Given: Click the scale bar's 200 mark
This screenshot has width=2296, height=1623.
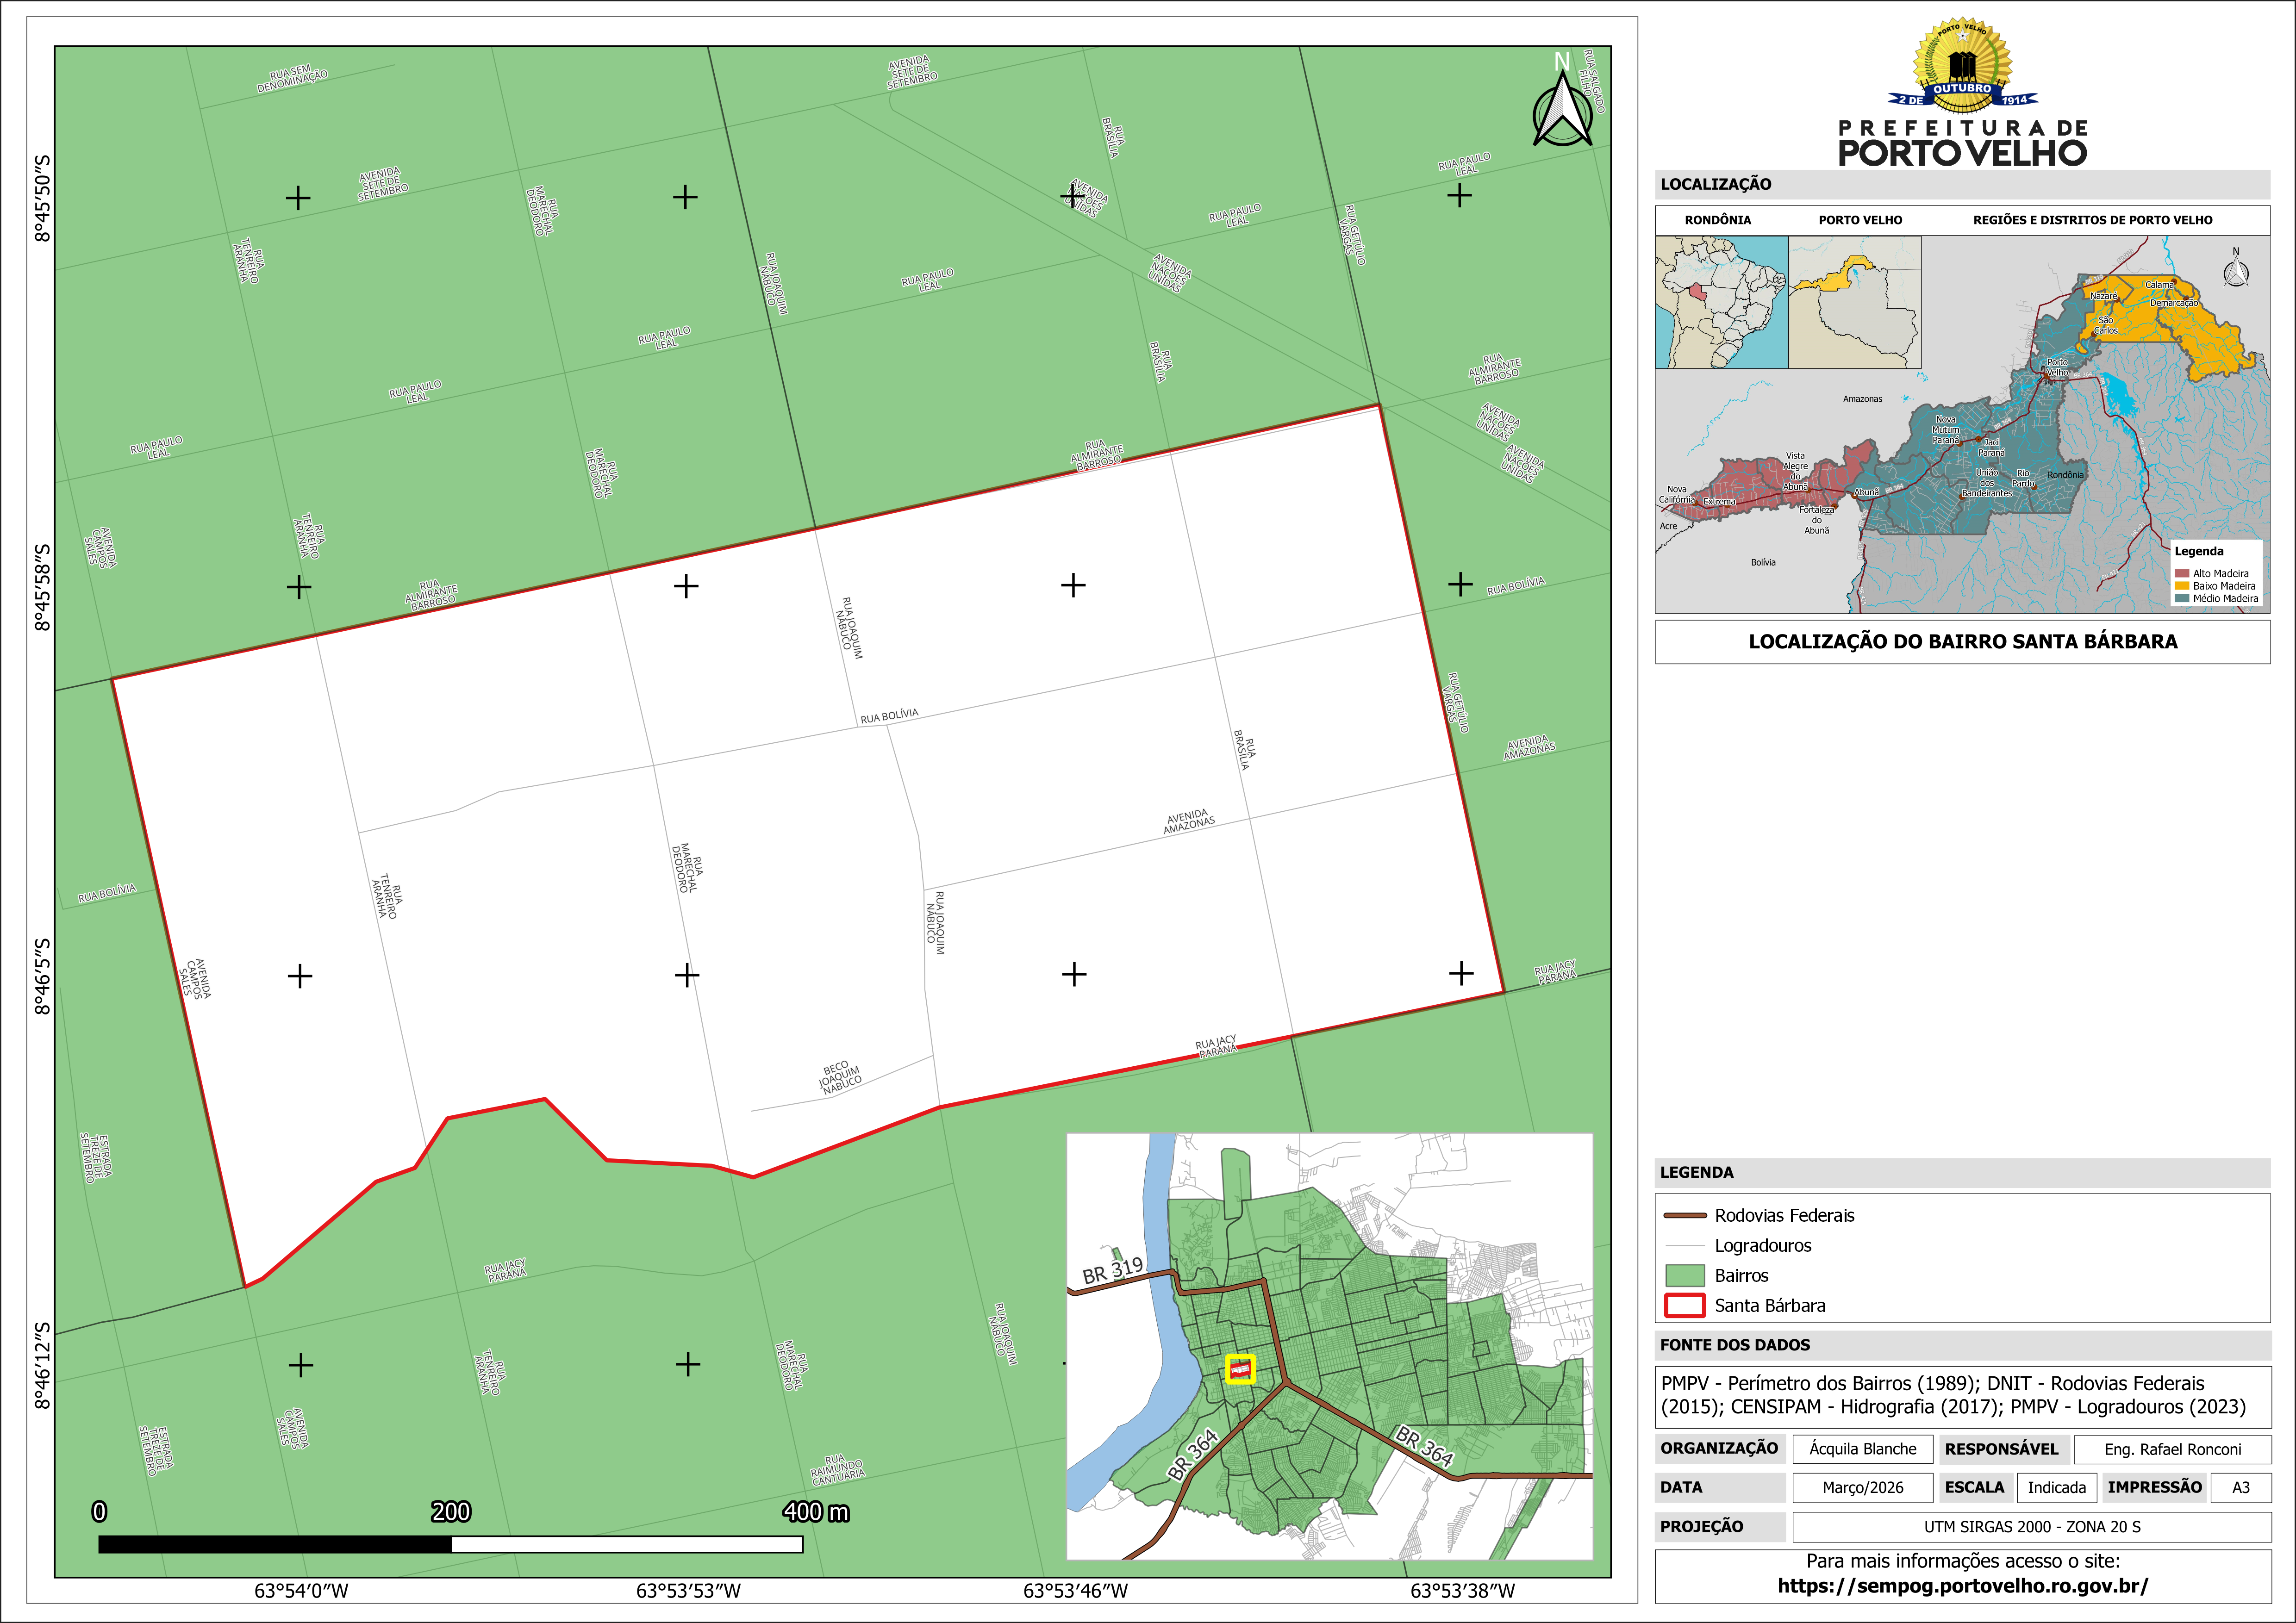Looking at the screenshot, I should (x=451, y=1511).
